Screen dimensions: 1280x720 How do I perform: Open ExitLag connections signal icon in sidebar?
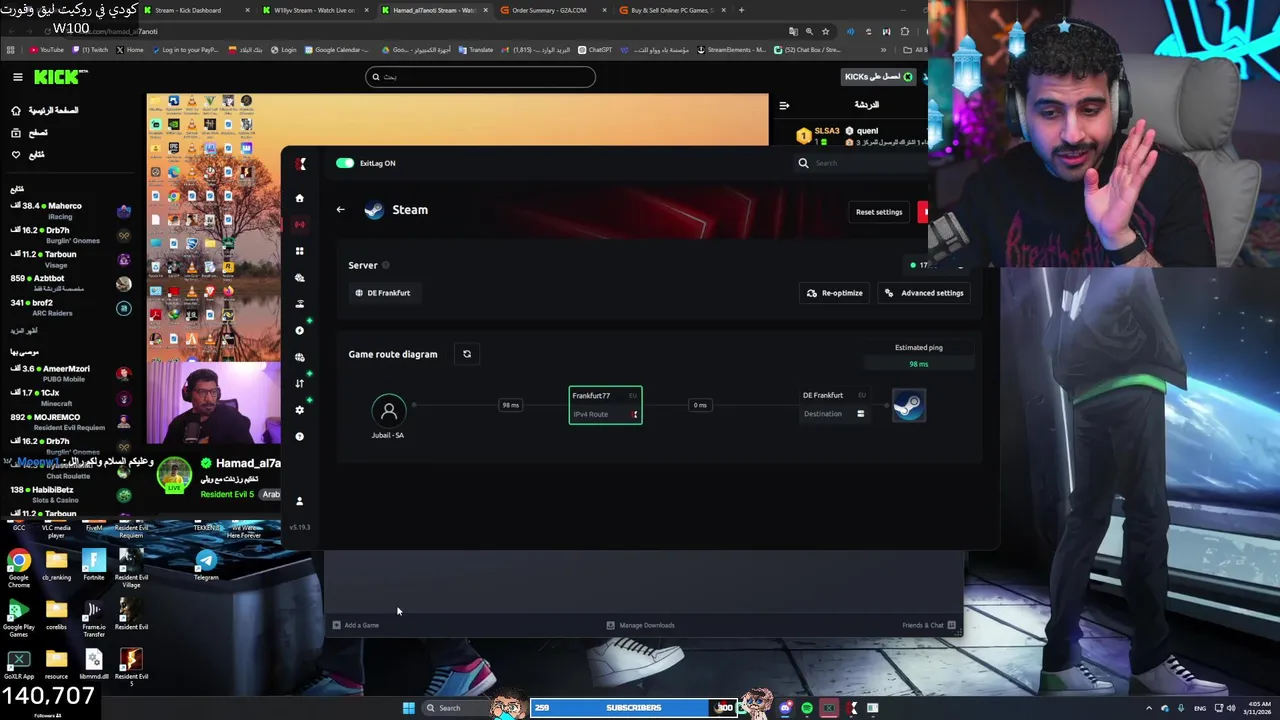299,224
